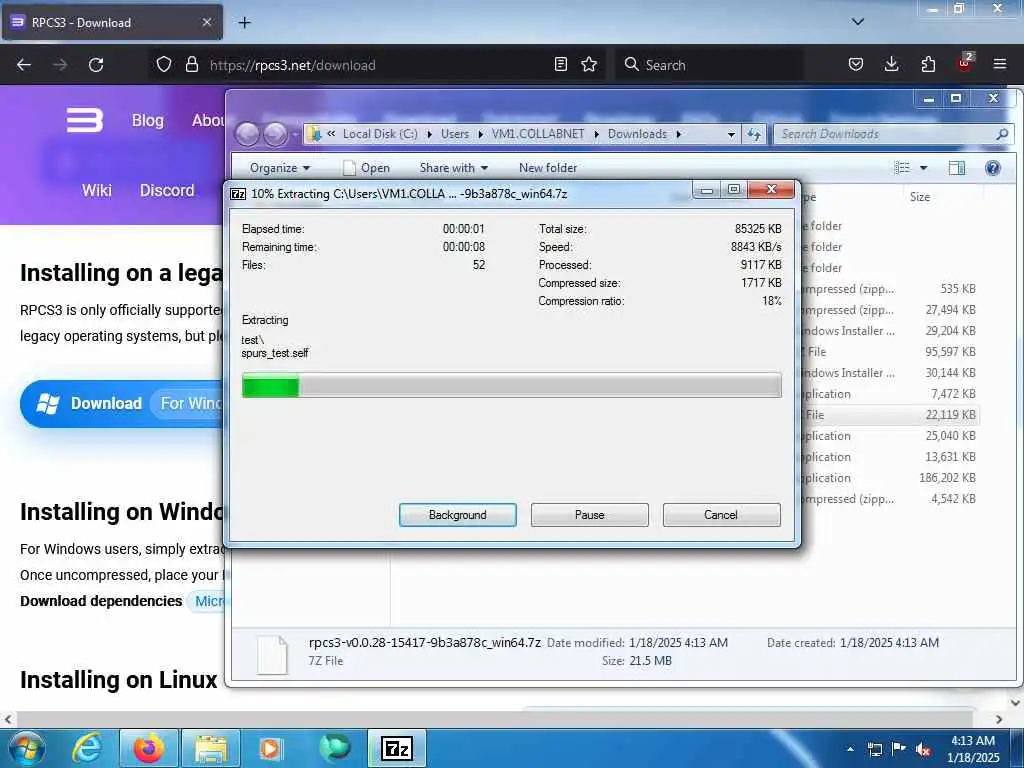Open the Discord link

coord(167,190)
